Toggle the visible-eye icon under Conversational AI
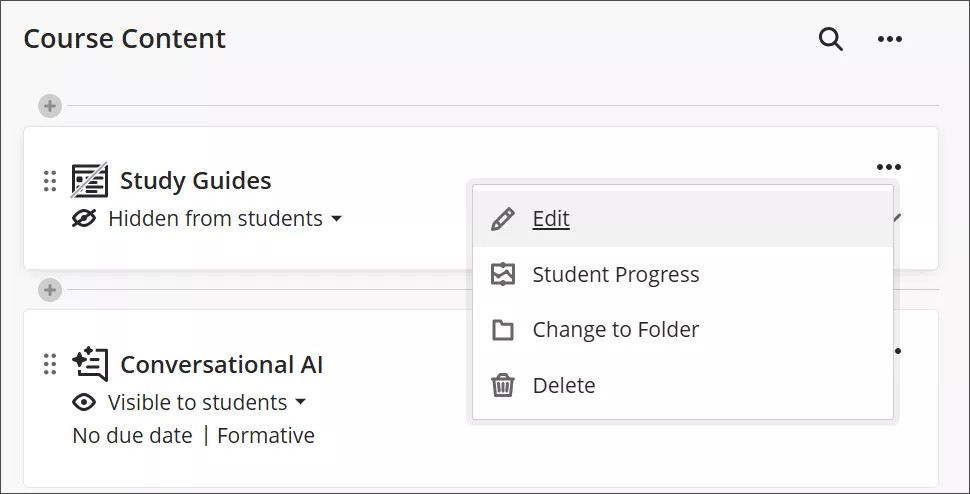The height and width of the screenshot is (494, 970). point(84,402)
